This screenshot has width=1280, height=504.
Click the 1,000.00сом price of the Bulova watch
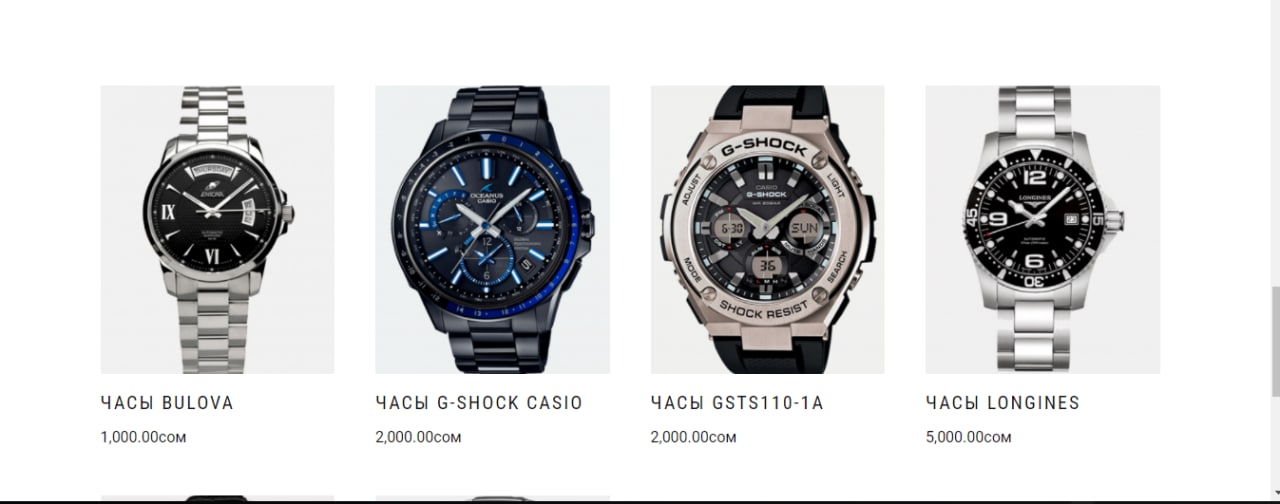tap(143, 437)
